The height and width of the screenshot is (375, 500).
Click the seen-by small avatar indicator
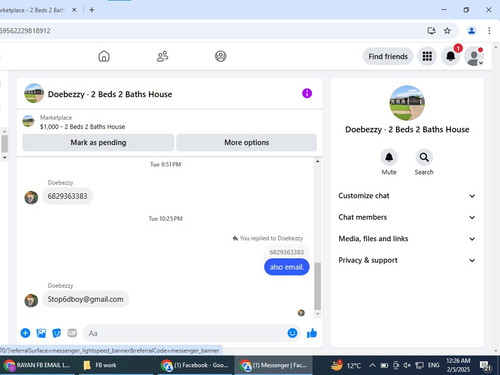[x=301, y=313]
